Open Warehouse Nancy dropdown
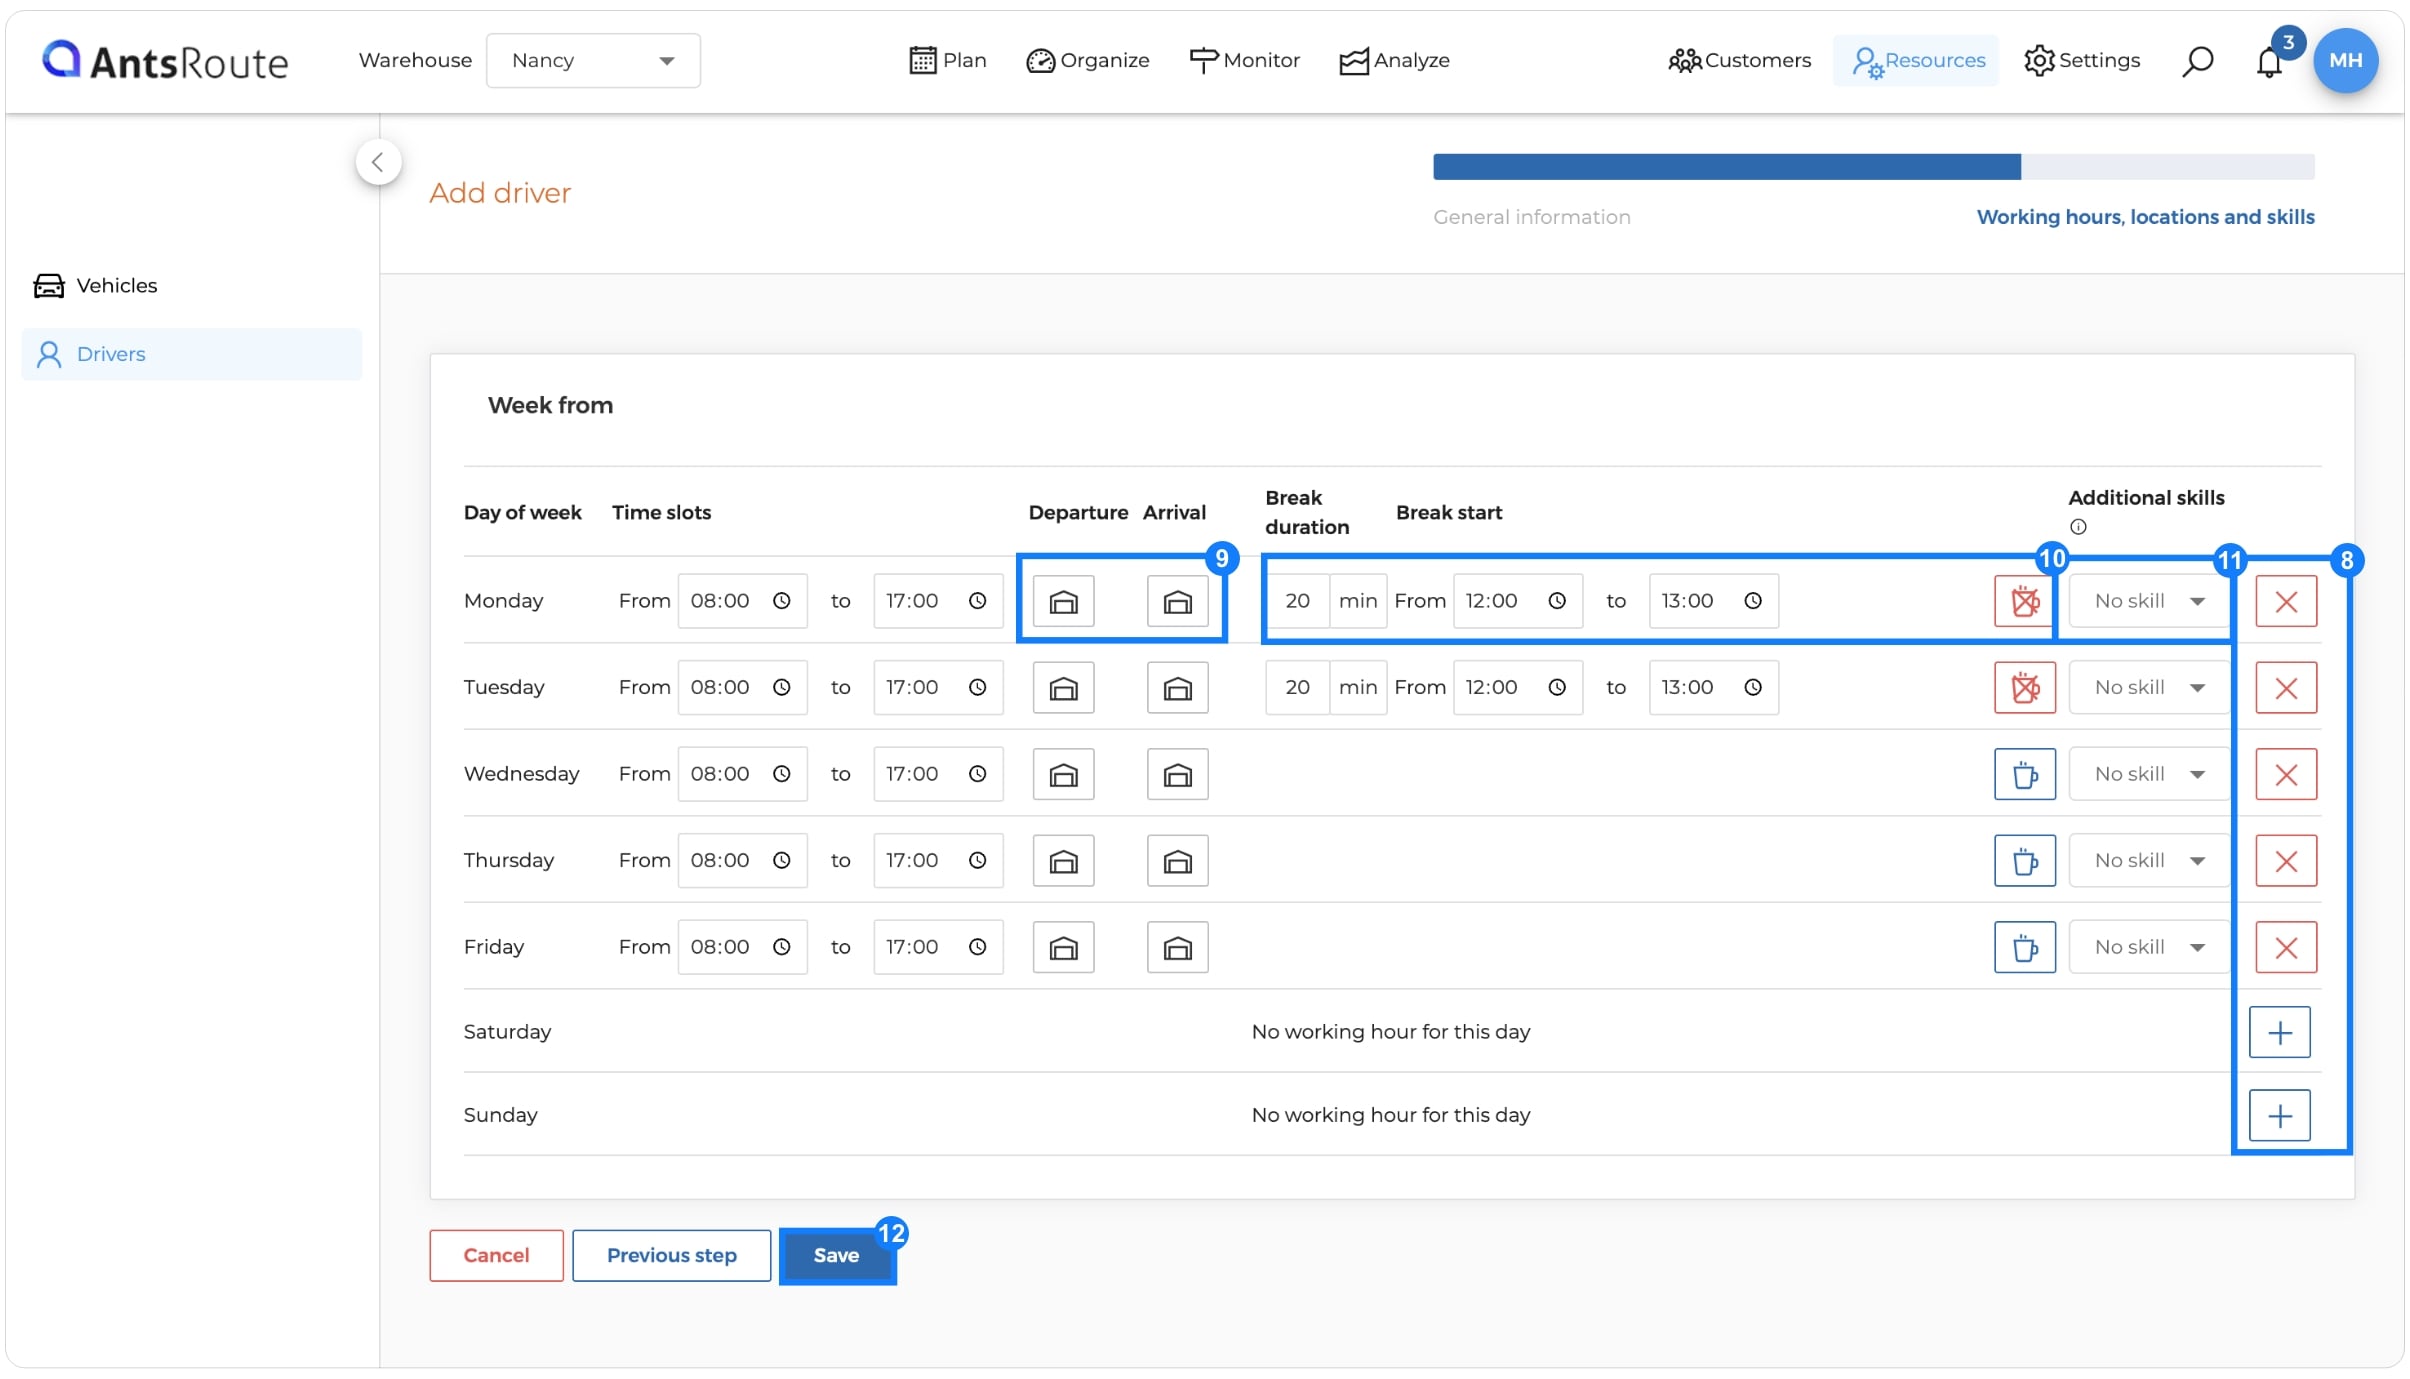2410x1379 pixels. (593, 61)
